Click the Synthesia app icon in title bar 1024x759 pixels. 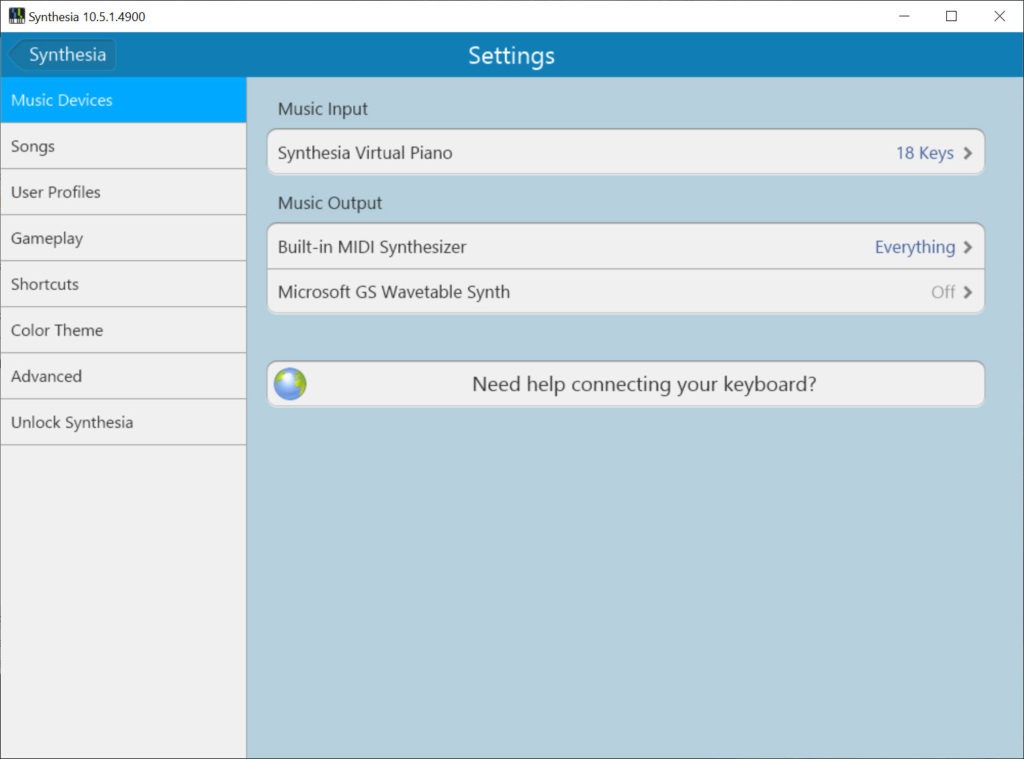tap(16, 16)
